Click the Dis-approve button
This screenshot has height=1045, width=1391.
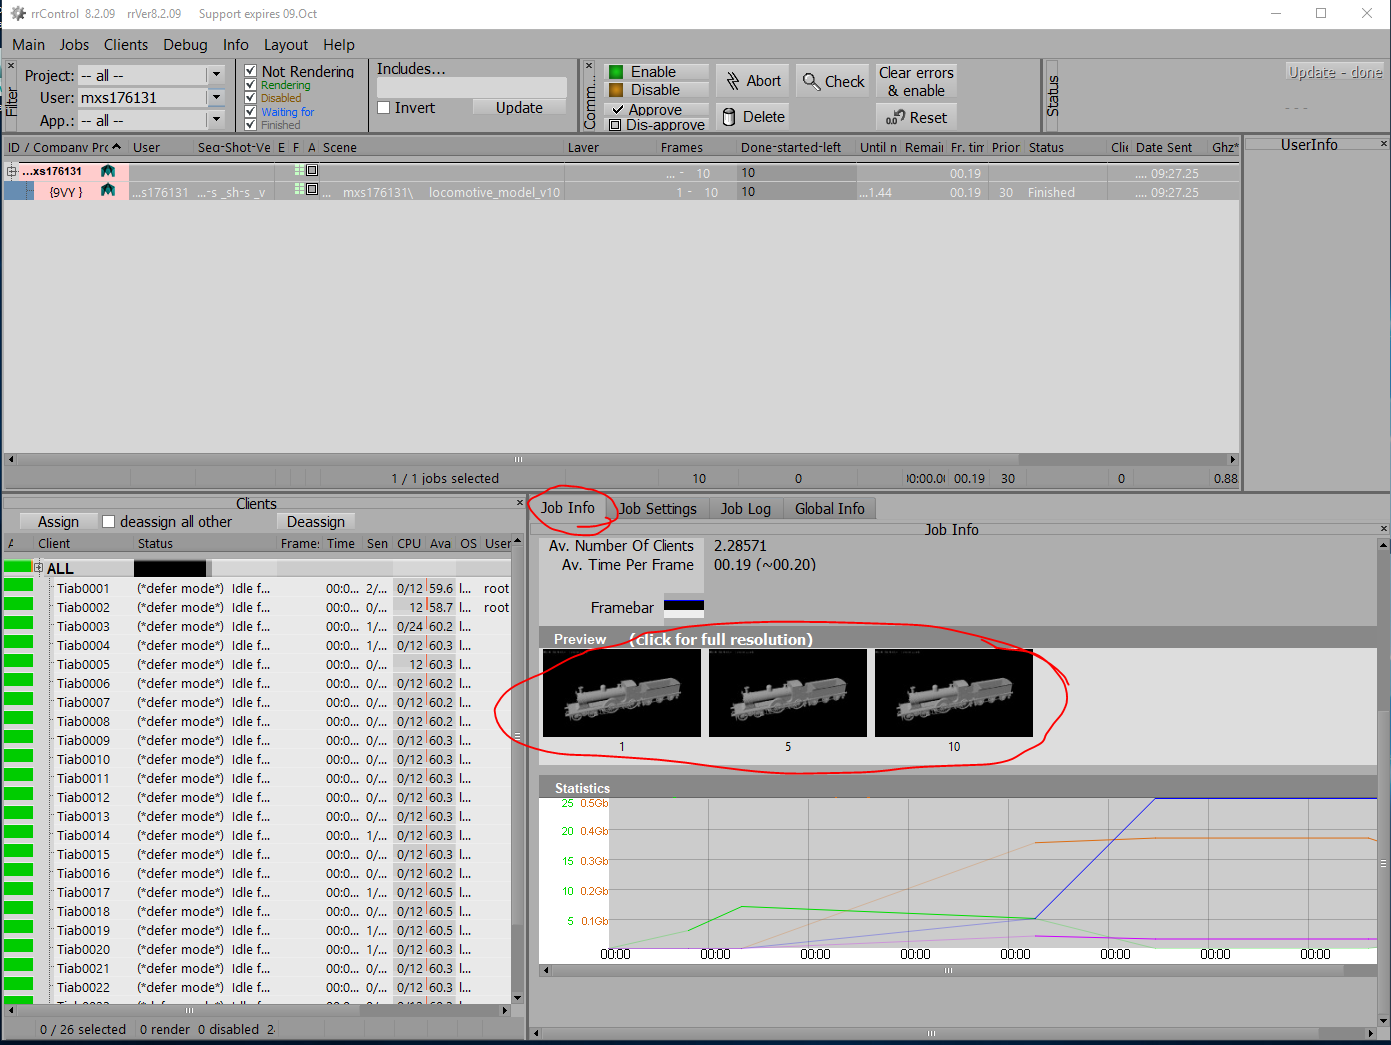pyautogui.click(x=658, y=125)
